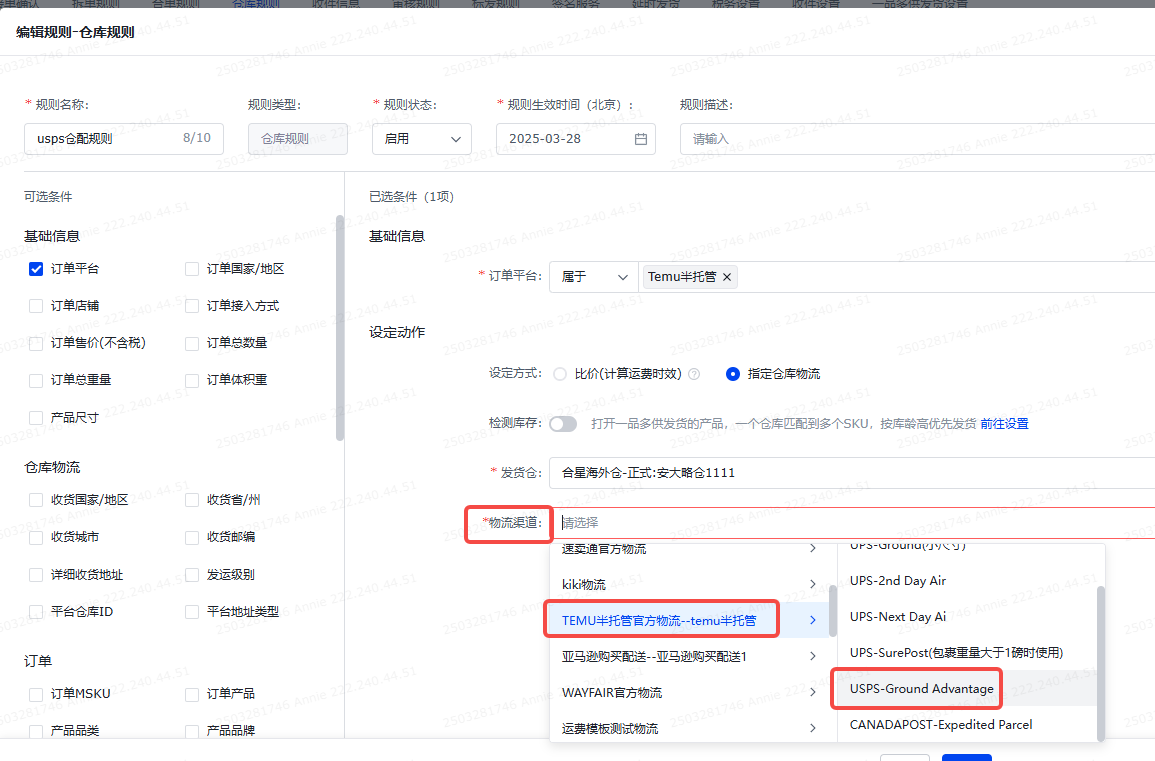Click the 规则描述 input field
The image size is (1155, 761).
coord(917,139)
